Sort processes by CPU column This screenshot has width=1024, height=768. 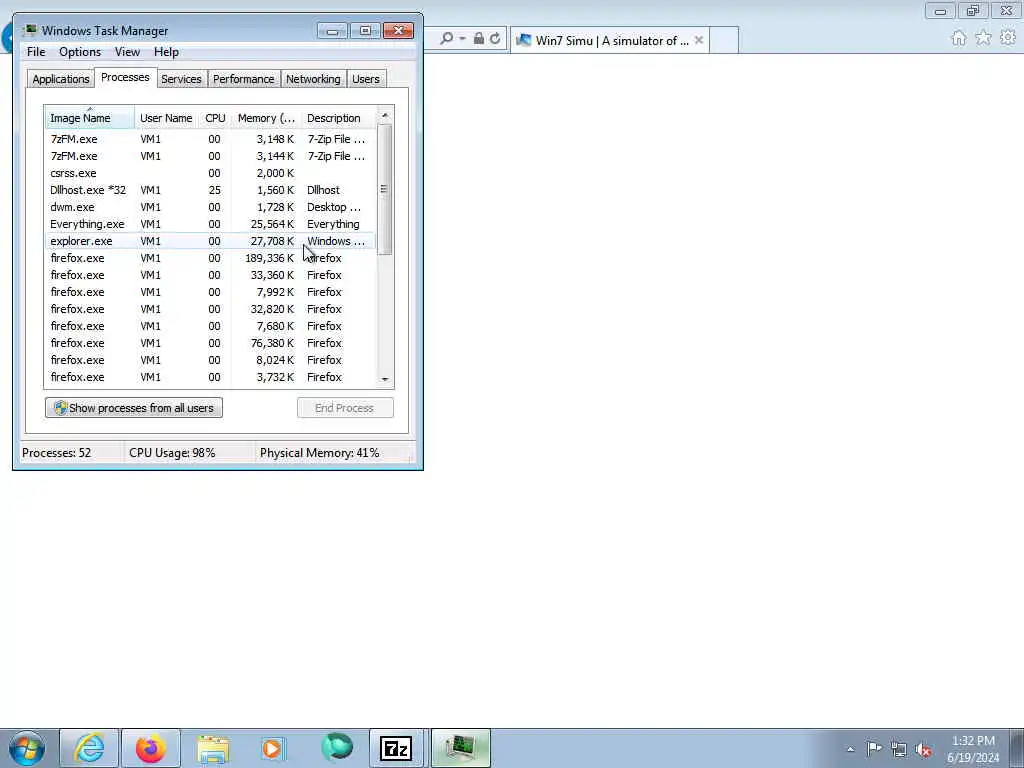215,118
